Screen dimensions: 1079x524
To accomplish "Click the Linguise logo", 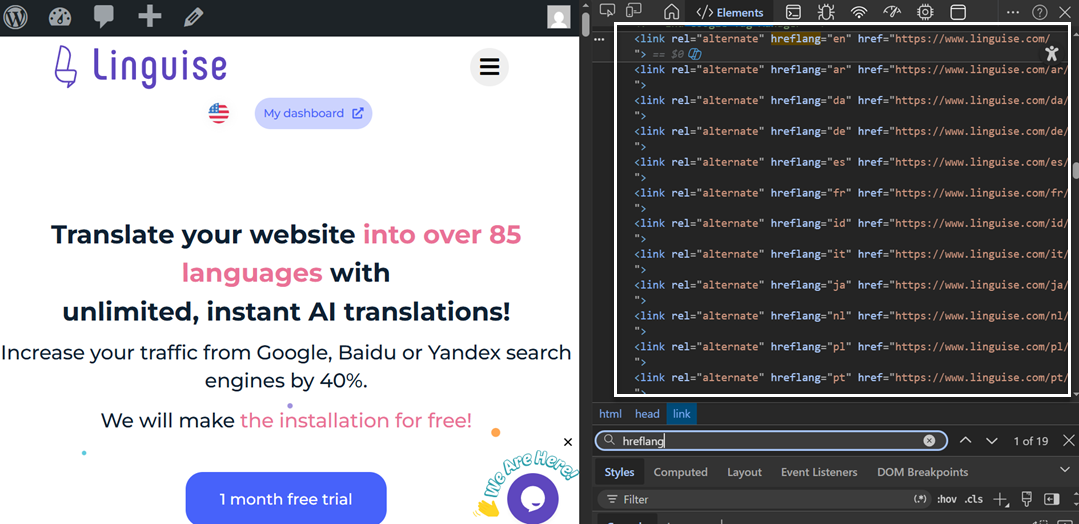I will (140, 67).
